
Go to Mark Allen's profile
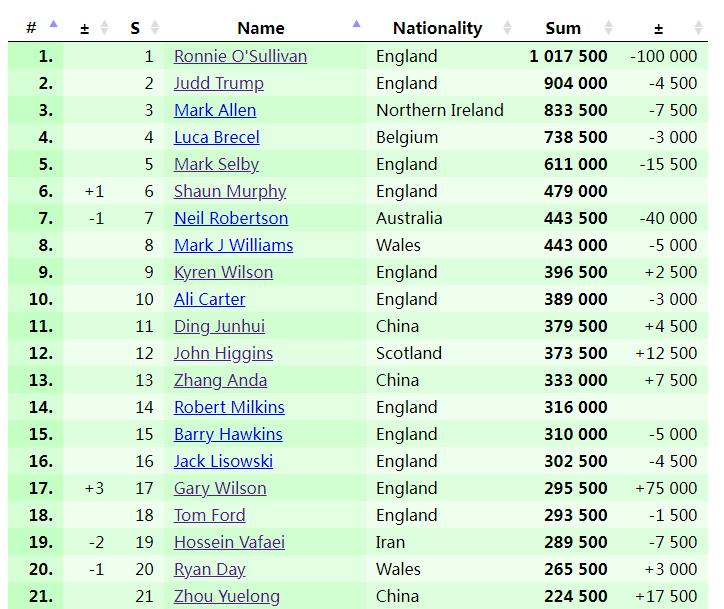pos(214,110)
